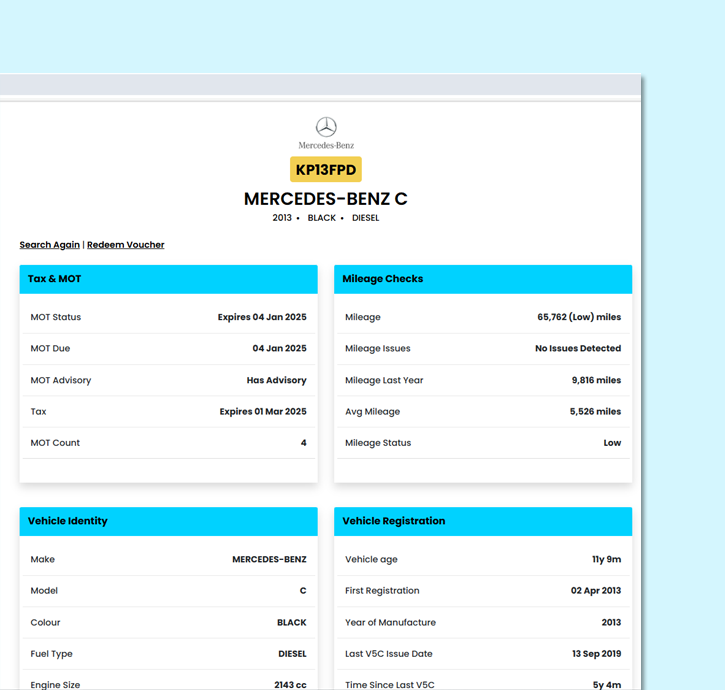Click the Model label
Image resolution: width=725 pixels, height=690 pixels.
coord(44,591)
